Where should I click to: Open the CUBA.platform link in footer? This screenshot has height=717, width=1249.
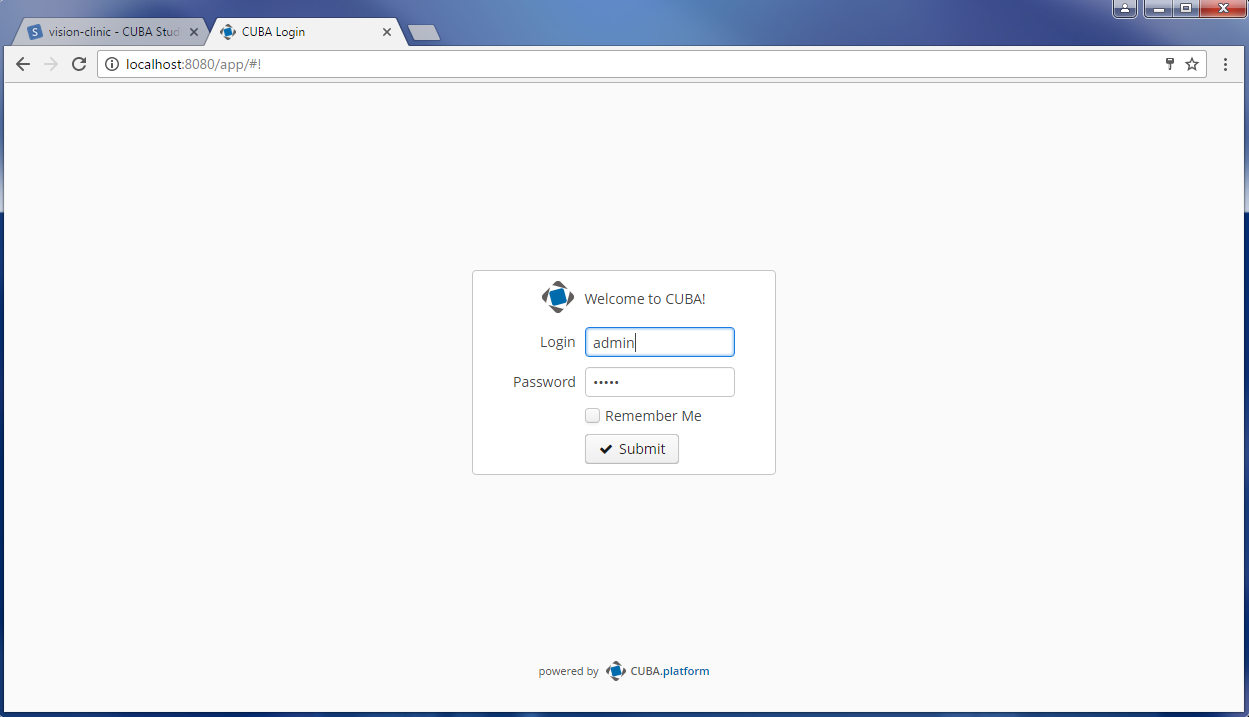click(670, 671)
